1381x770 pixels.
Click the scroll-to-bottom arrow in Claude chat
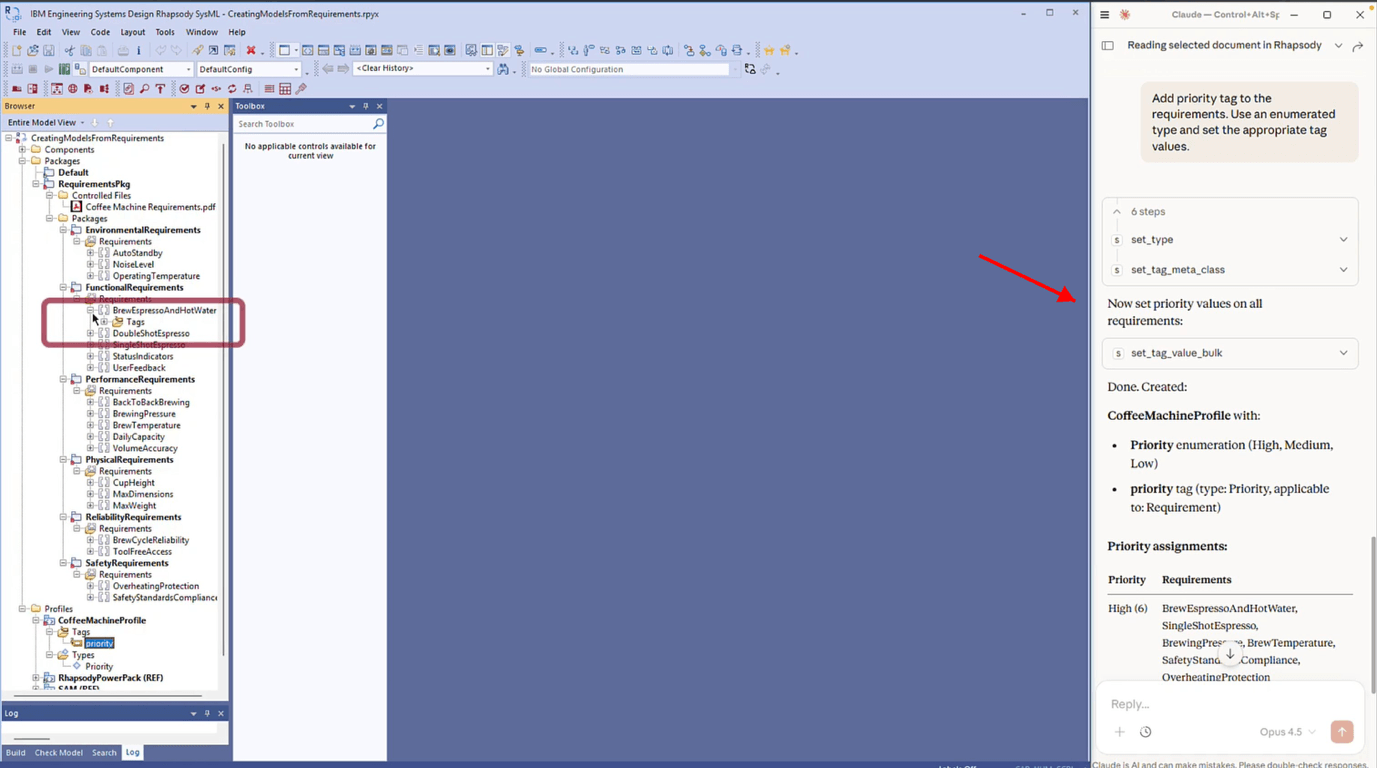click(1230, 654)
